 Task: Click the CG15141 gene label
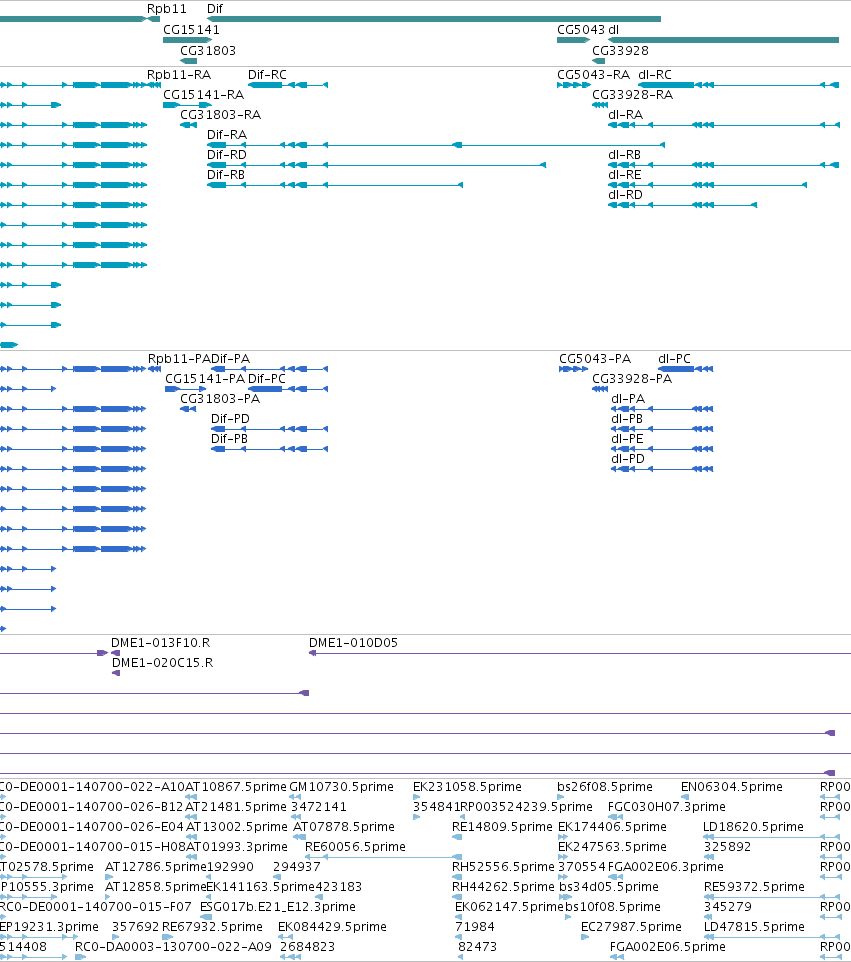point(191,30)
